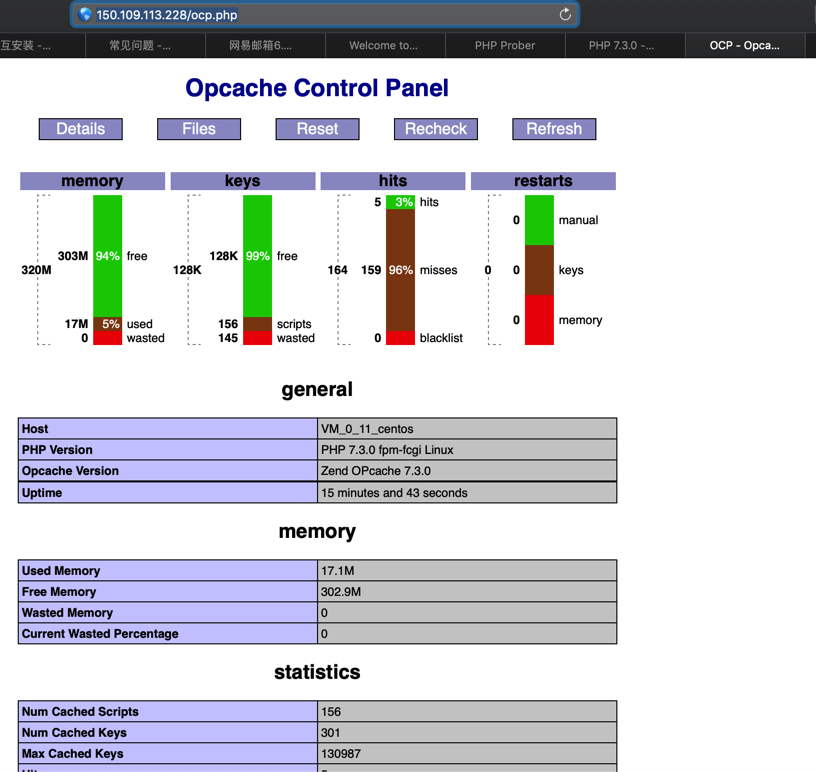This screenshot has width=816, height=772.
Task: Click the Uptime value 15 minutes and 43 seconds
Action: pyautogui.click(x=467, y=492)
